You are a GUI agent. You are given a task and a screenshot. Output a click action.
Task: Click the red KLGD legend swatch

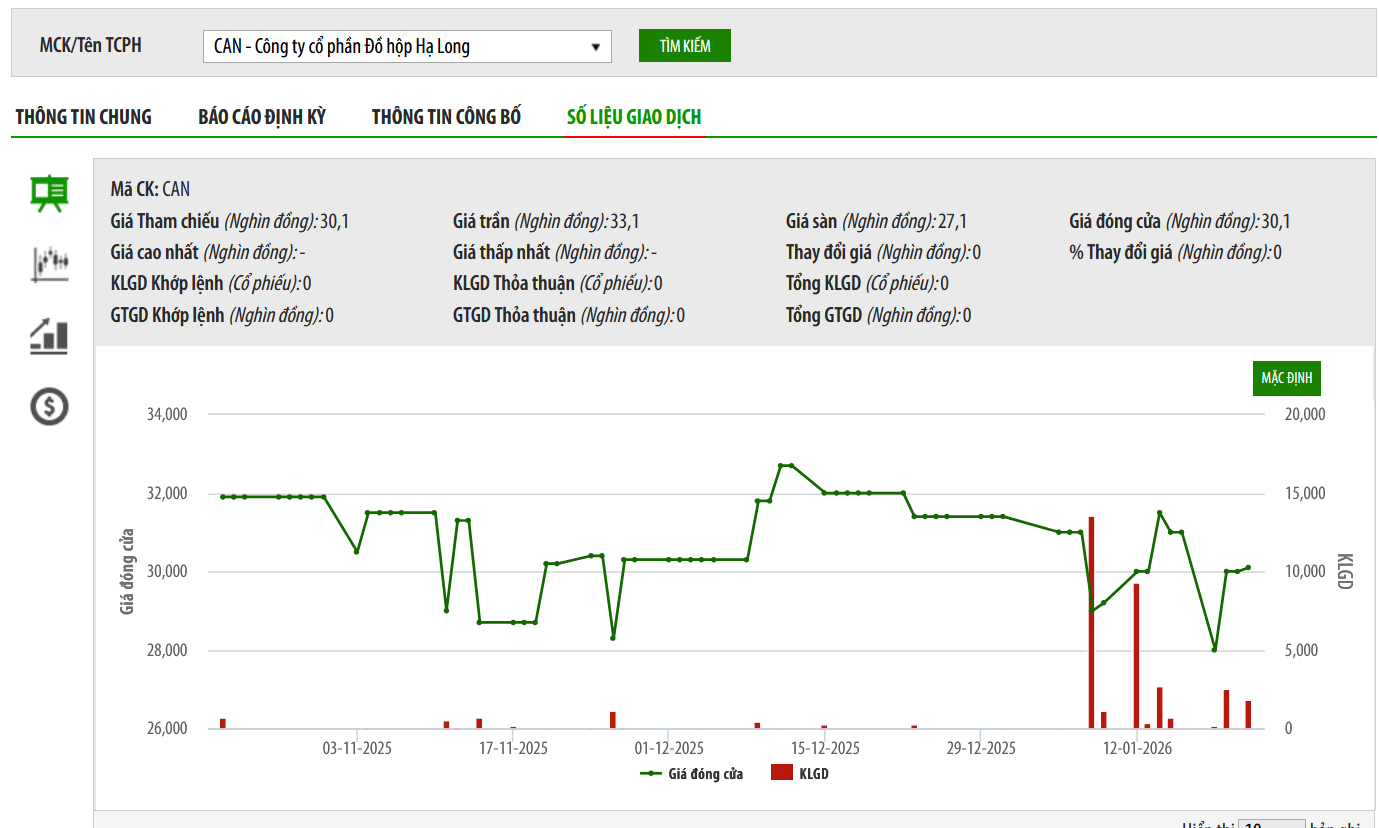pos(782,773)
